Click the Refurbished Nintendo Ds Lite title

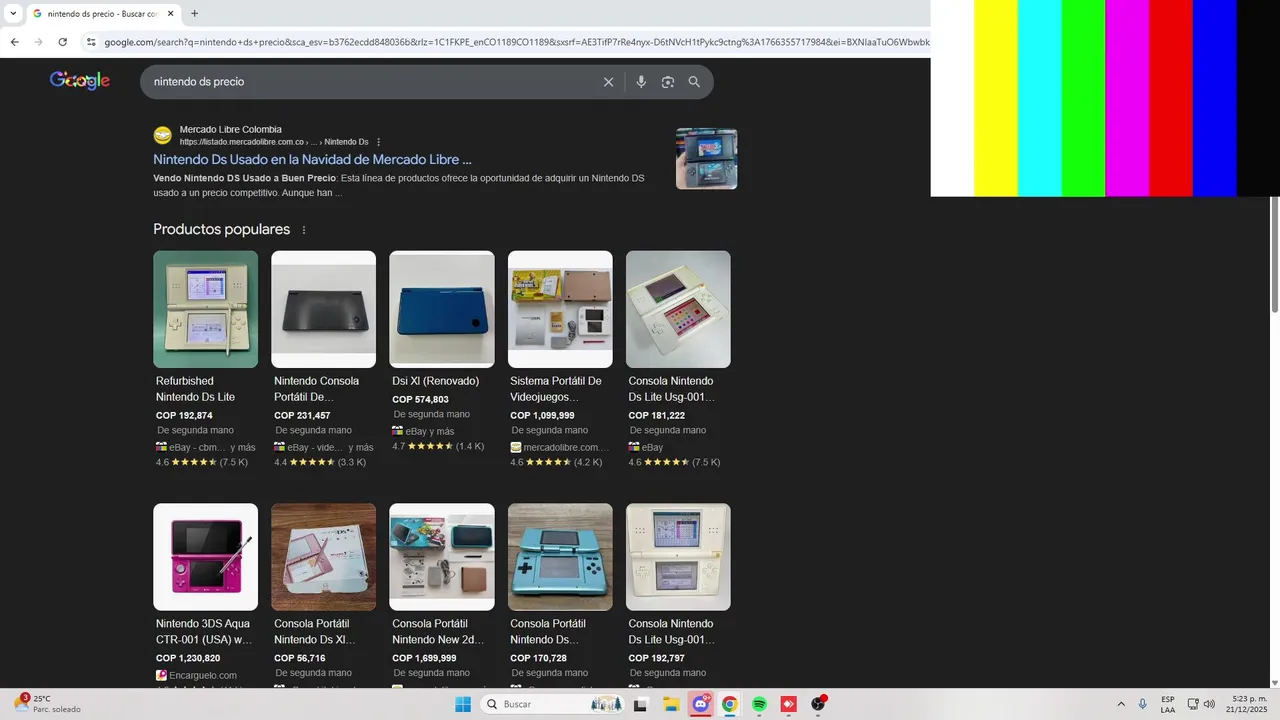[x=195, y=389]
